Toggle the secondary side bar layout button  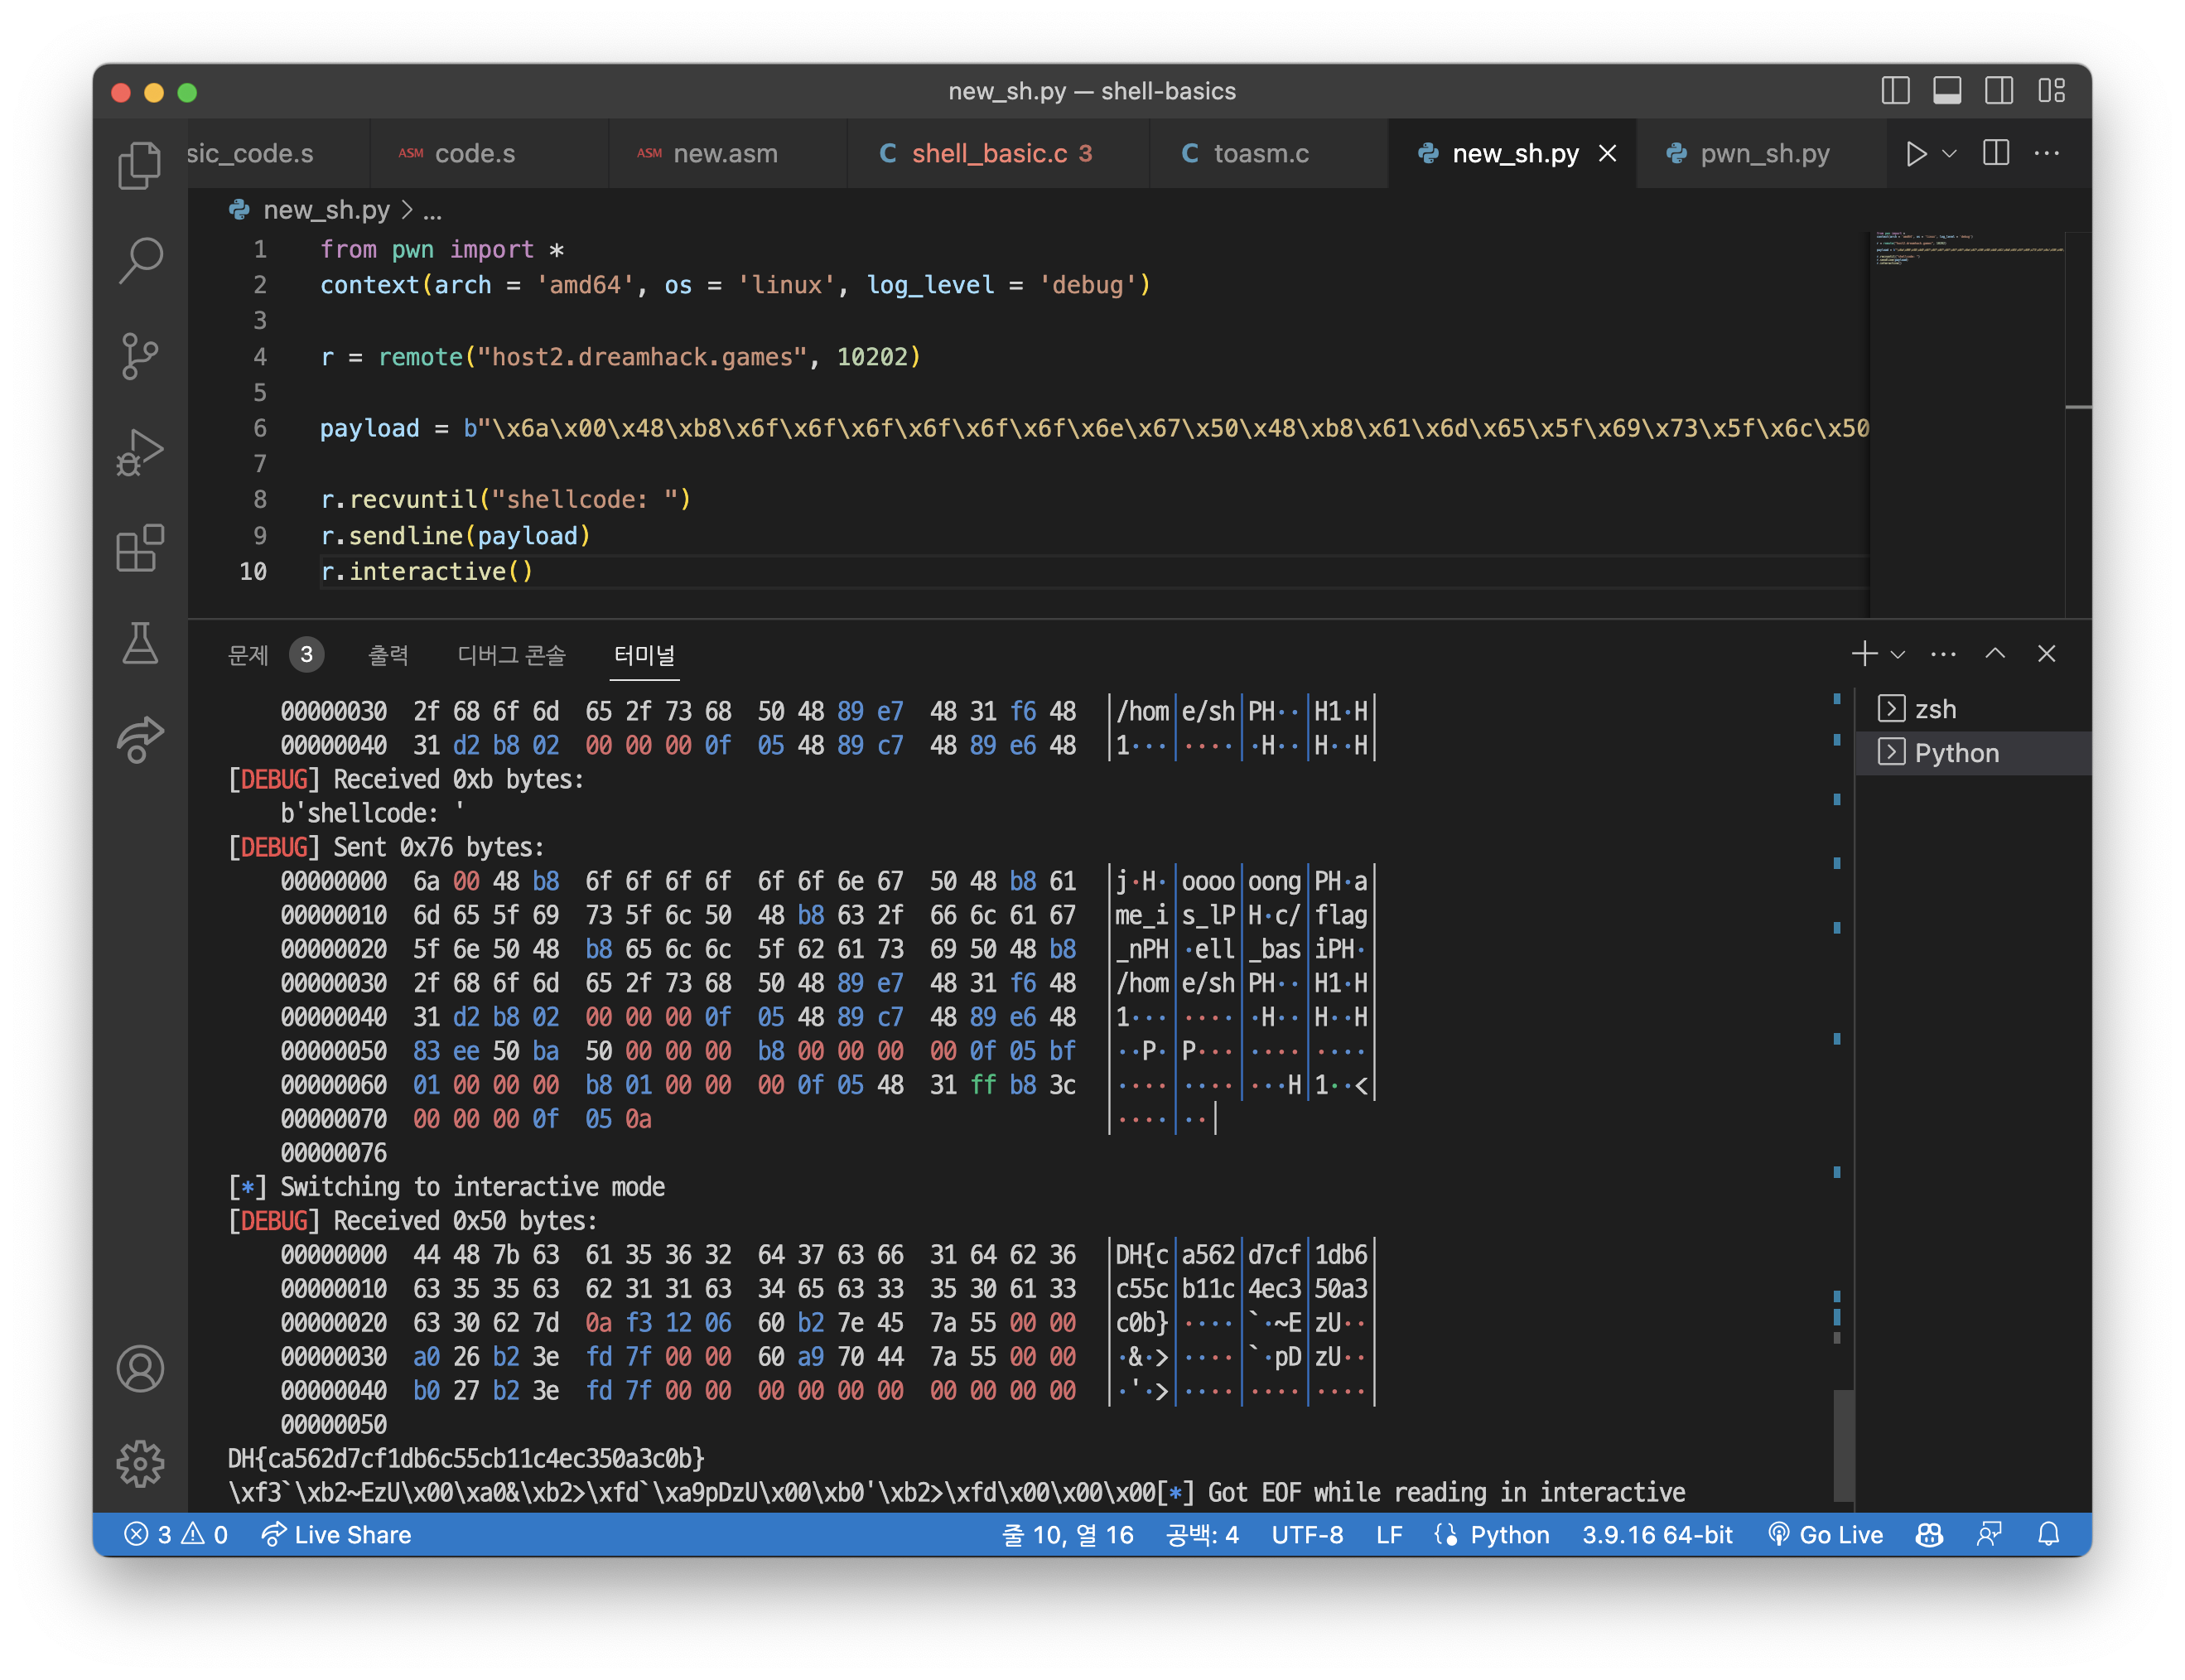tap(1998, 91)
